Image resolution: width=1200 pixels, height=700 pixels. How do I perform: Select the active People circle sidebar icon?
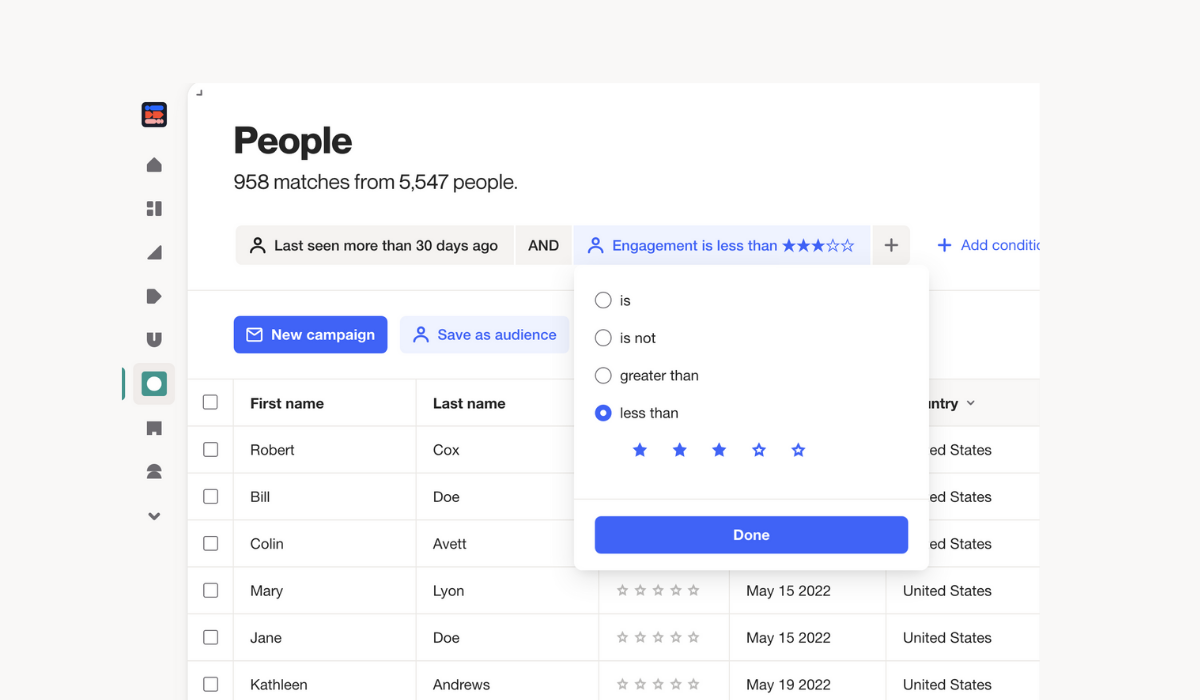[154, 383]
